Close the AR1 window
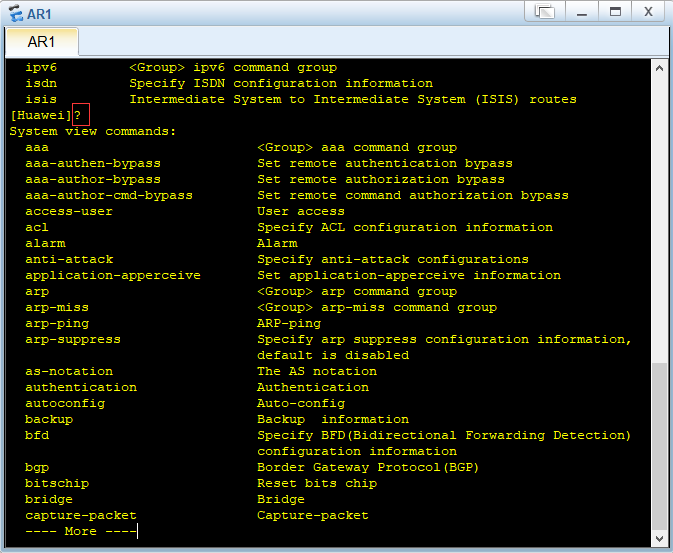673x553 pixels. (x=648, y=12)
